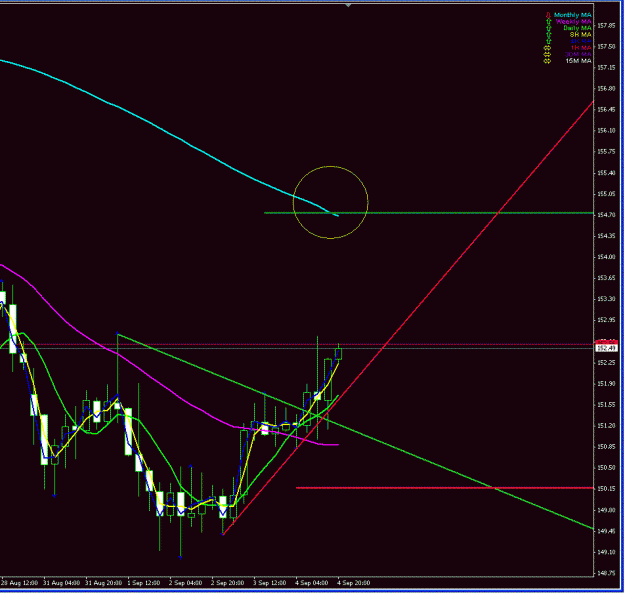Click the red down arrow beside Monthly MA
The height and width of the screenshot is (593, 625).
(548, 15)
